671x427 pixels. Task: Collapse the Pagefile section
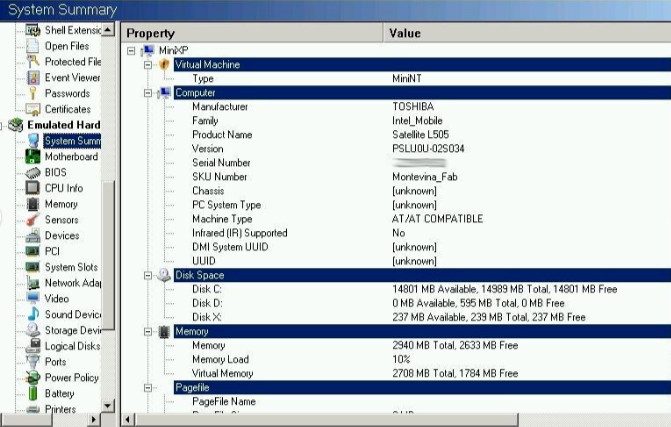click(148, 388)
